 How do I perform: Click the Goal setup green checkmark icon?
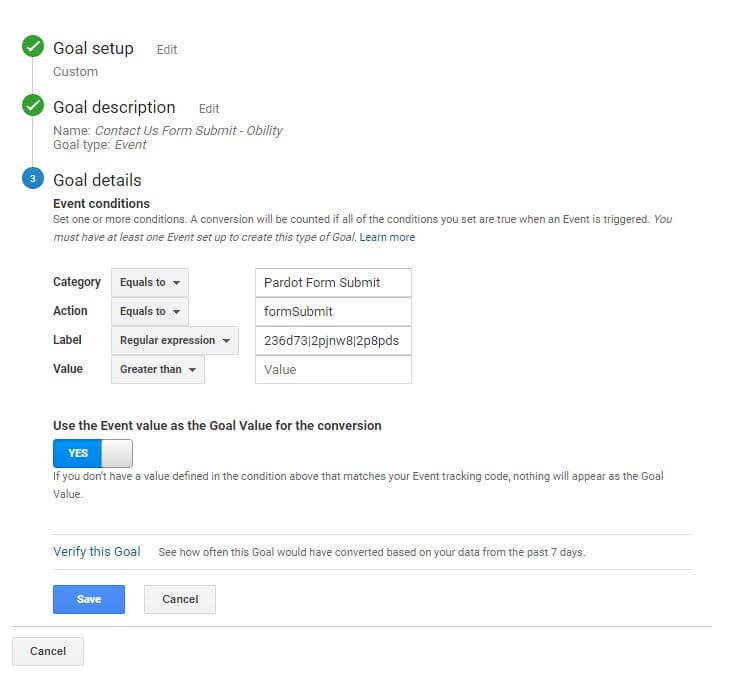click(33, 47)
